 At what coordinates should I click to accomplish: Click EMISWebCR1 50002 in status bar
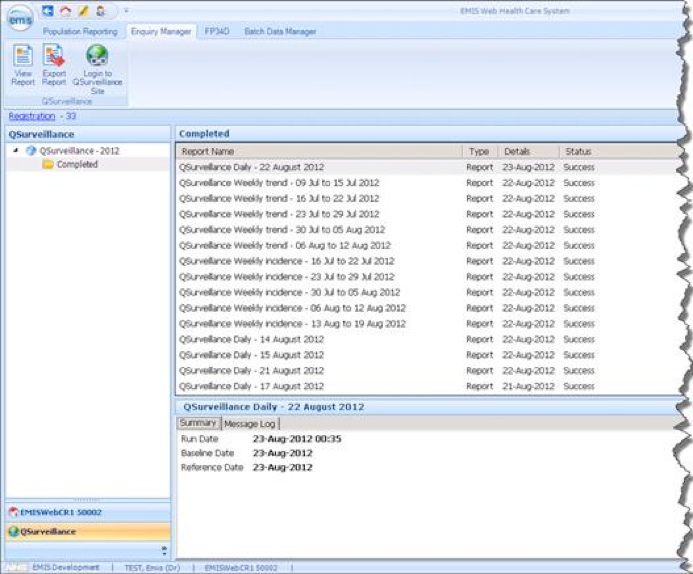[x=241, y=567]
